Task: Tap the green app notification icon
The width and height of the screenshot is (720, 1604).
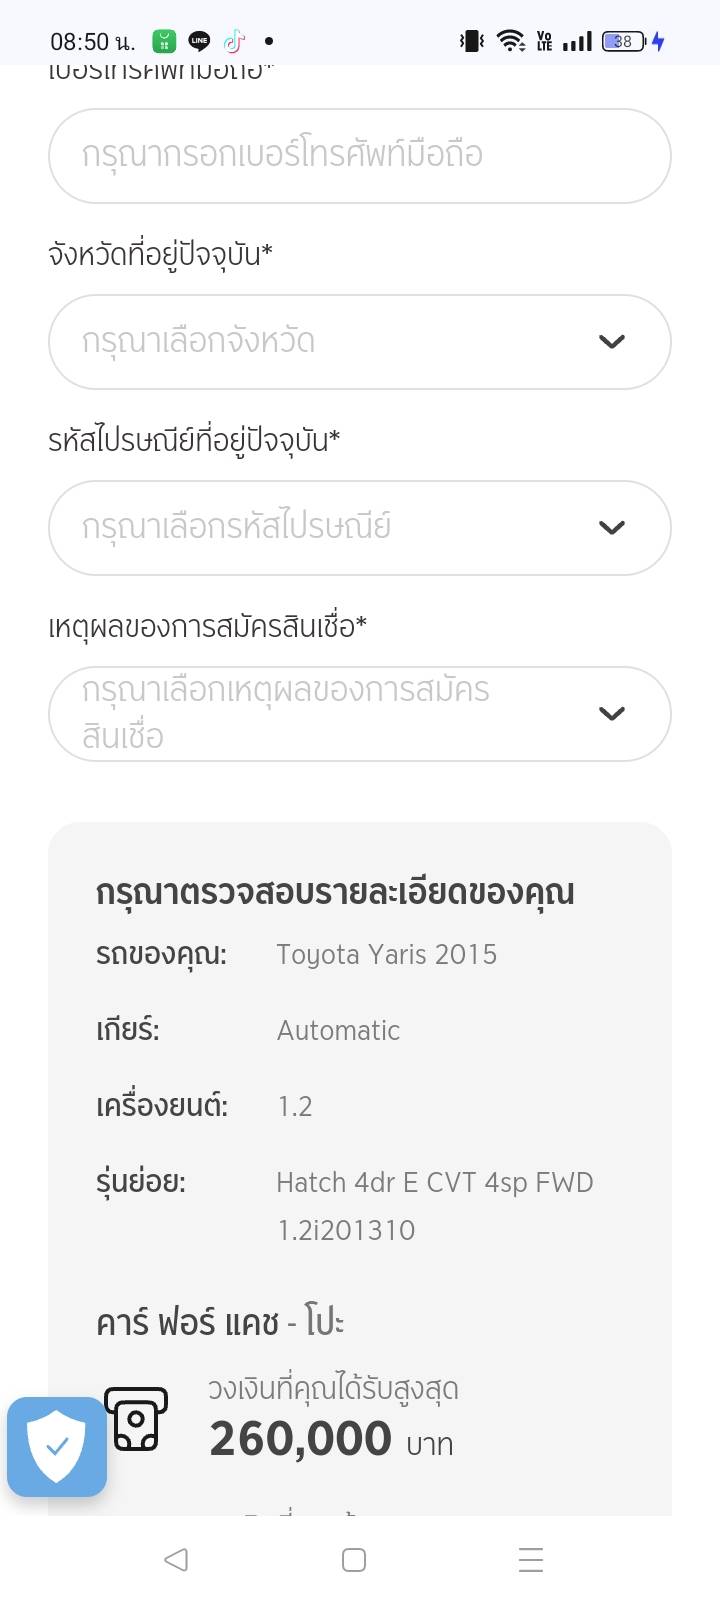Action: pyautogui.click(x=164, y=41)
